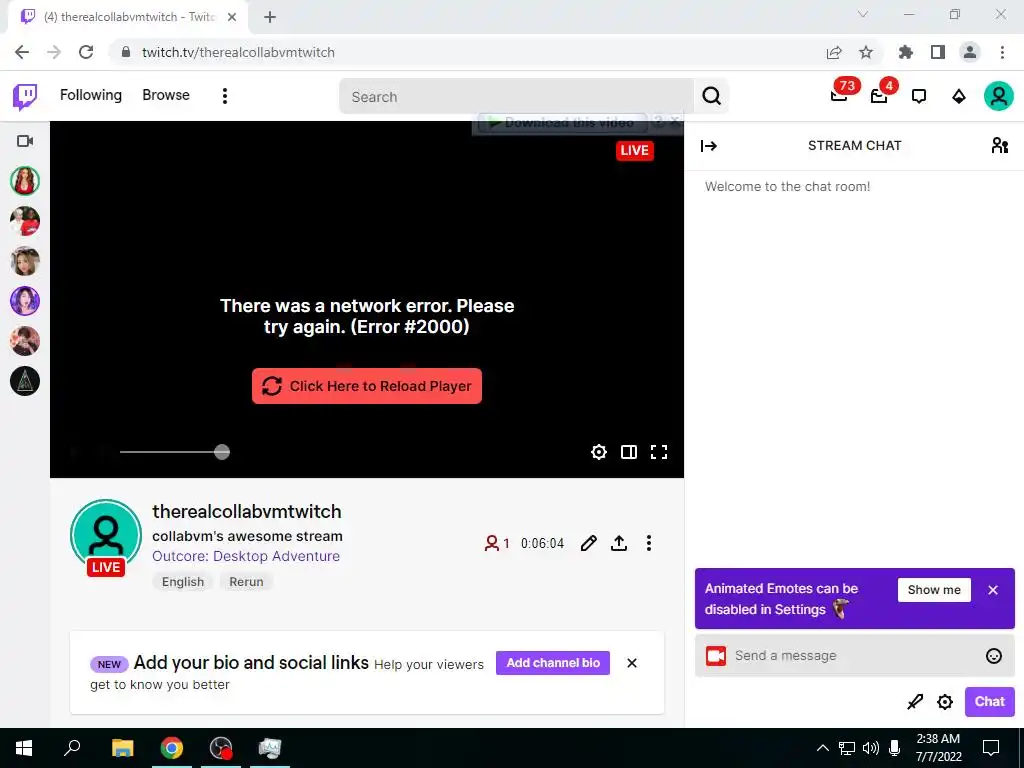Click Show me for animated emotes
The width and height of the screenshot is (1024, 768).
934,590
